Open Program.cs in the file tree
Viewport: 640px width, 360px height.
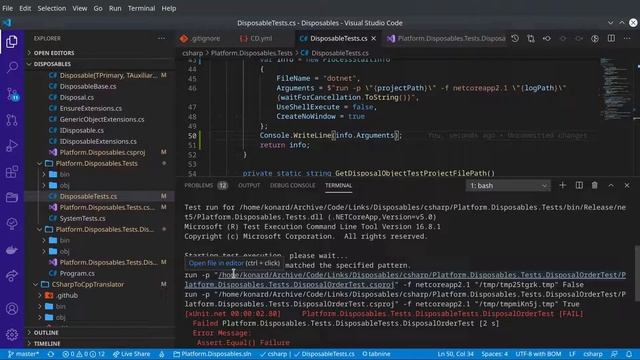point(77,273)
